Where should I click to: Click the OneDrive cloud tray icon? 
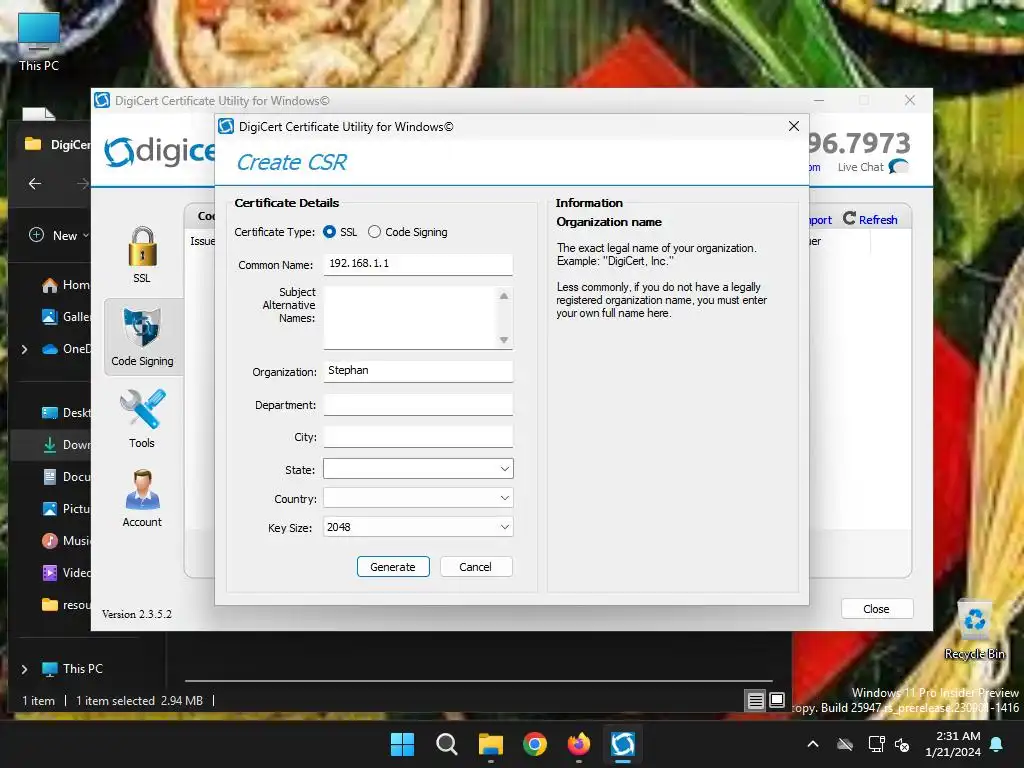coord(845,744)
